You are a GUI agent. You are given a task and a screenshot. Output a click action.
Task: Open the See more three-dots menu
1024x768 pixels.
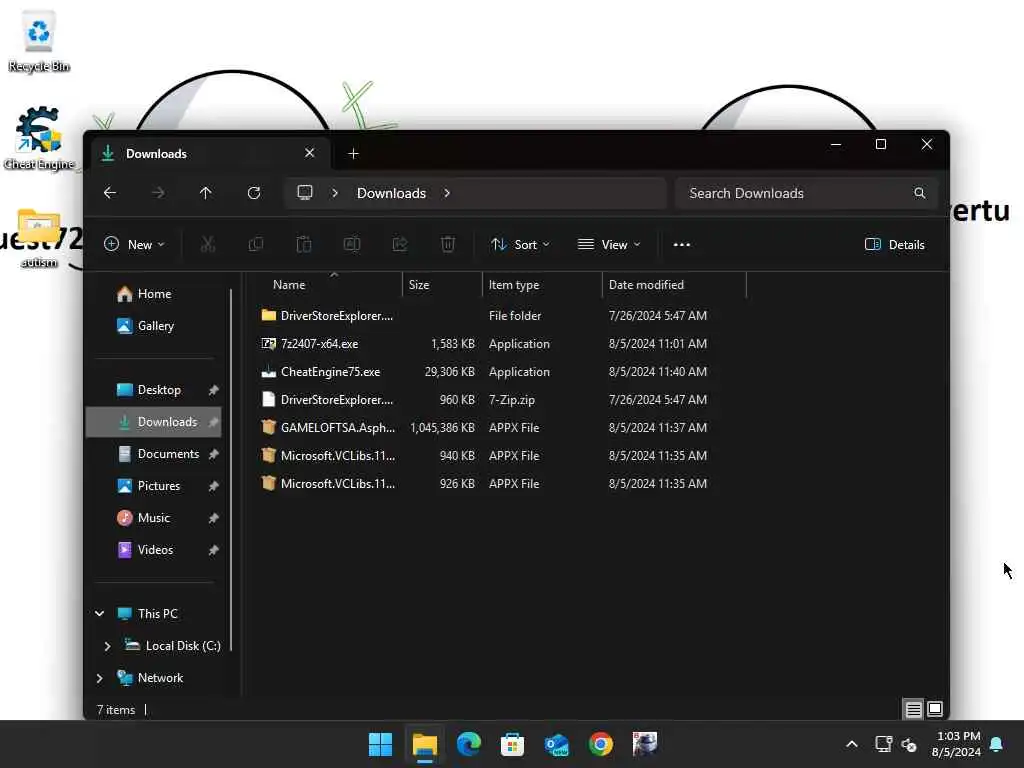click(x=681, y=244)
